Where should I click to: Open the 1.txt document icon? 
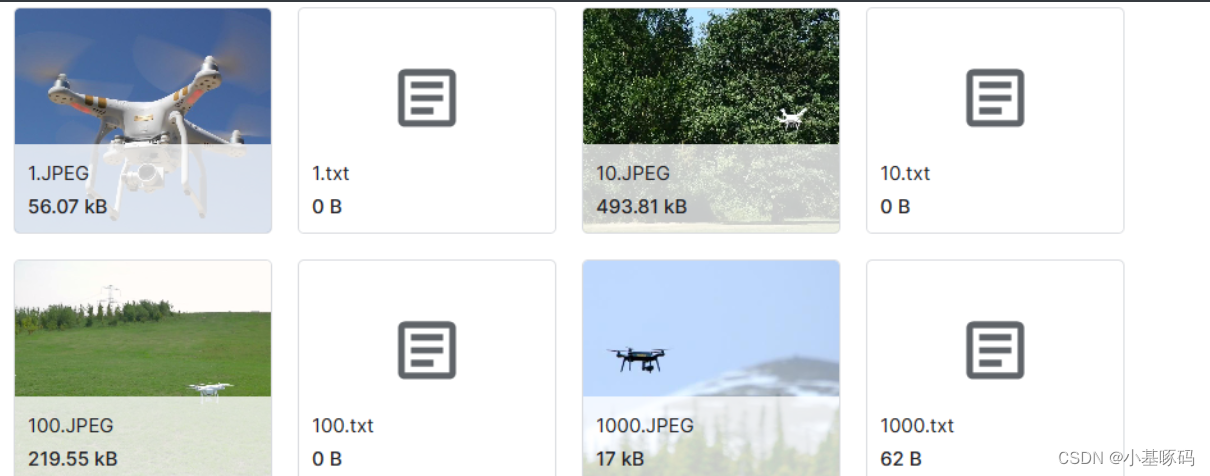(x=427, y=98)
